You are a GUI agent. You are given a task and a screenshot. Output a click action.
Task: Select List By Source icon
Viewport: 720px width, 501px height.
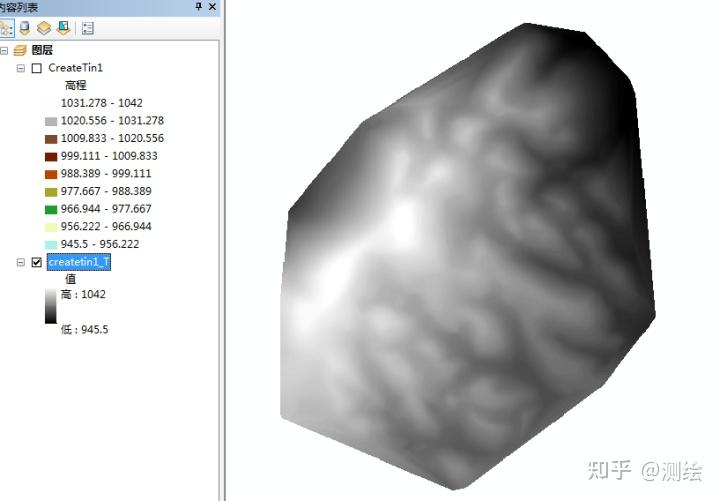25,28
